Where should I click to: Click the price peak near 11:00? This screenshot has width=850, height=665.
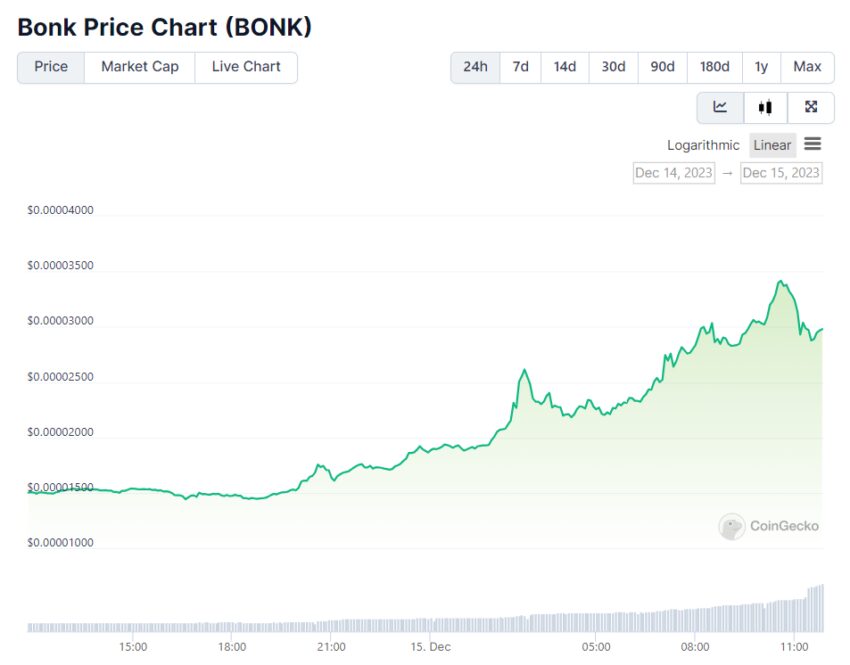(781, 281)
